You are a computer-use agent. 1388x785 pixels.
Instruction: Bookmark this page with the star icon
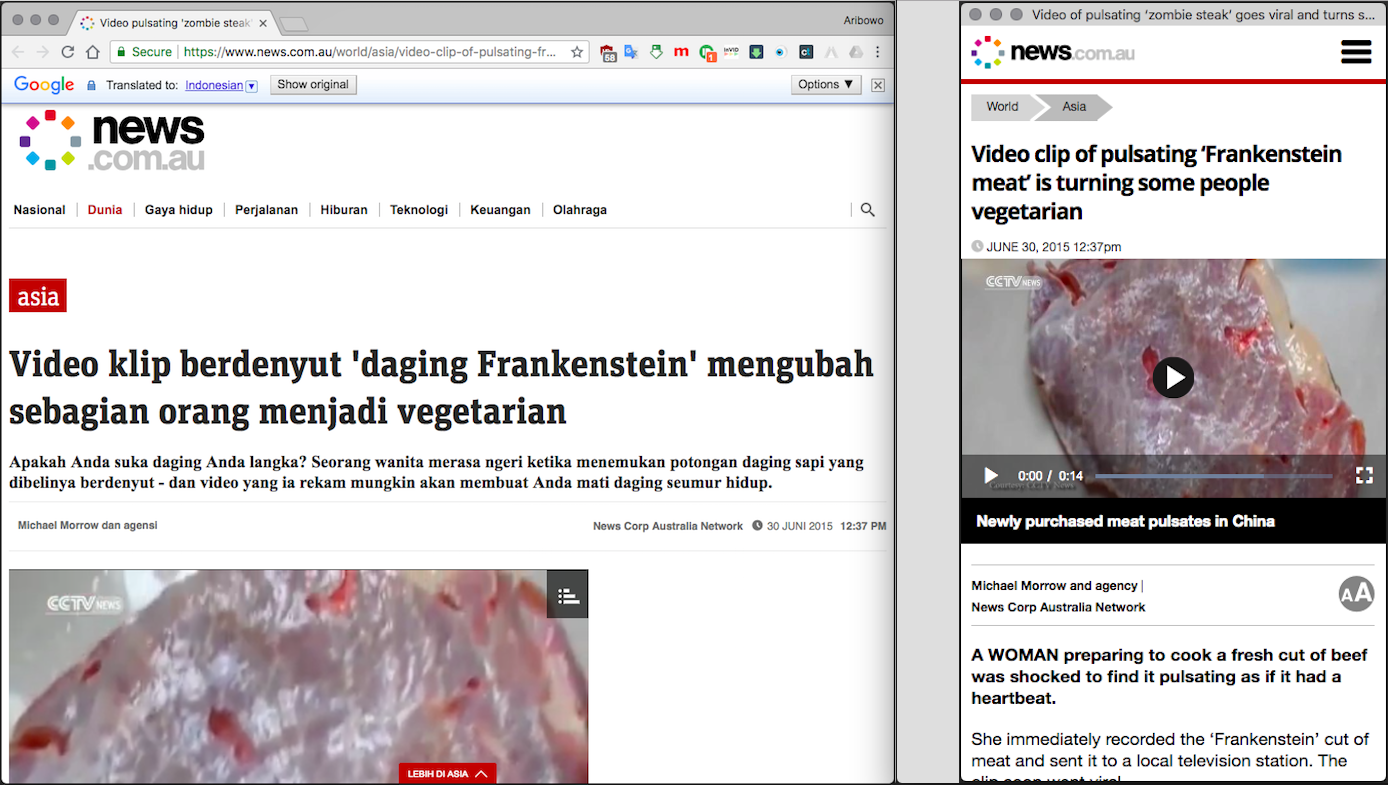[577, 52]
